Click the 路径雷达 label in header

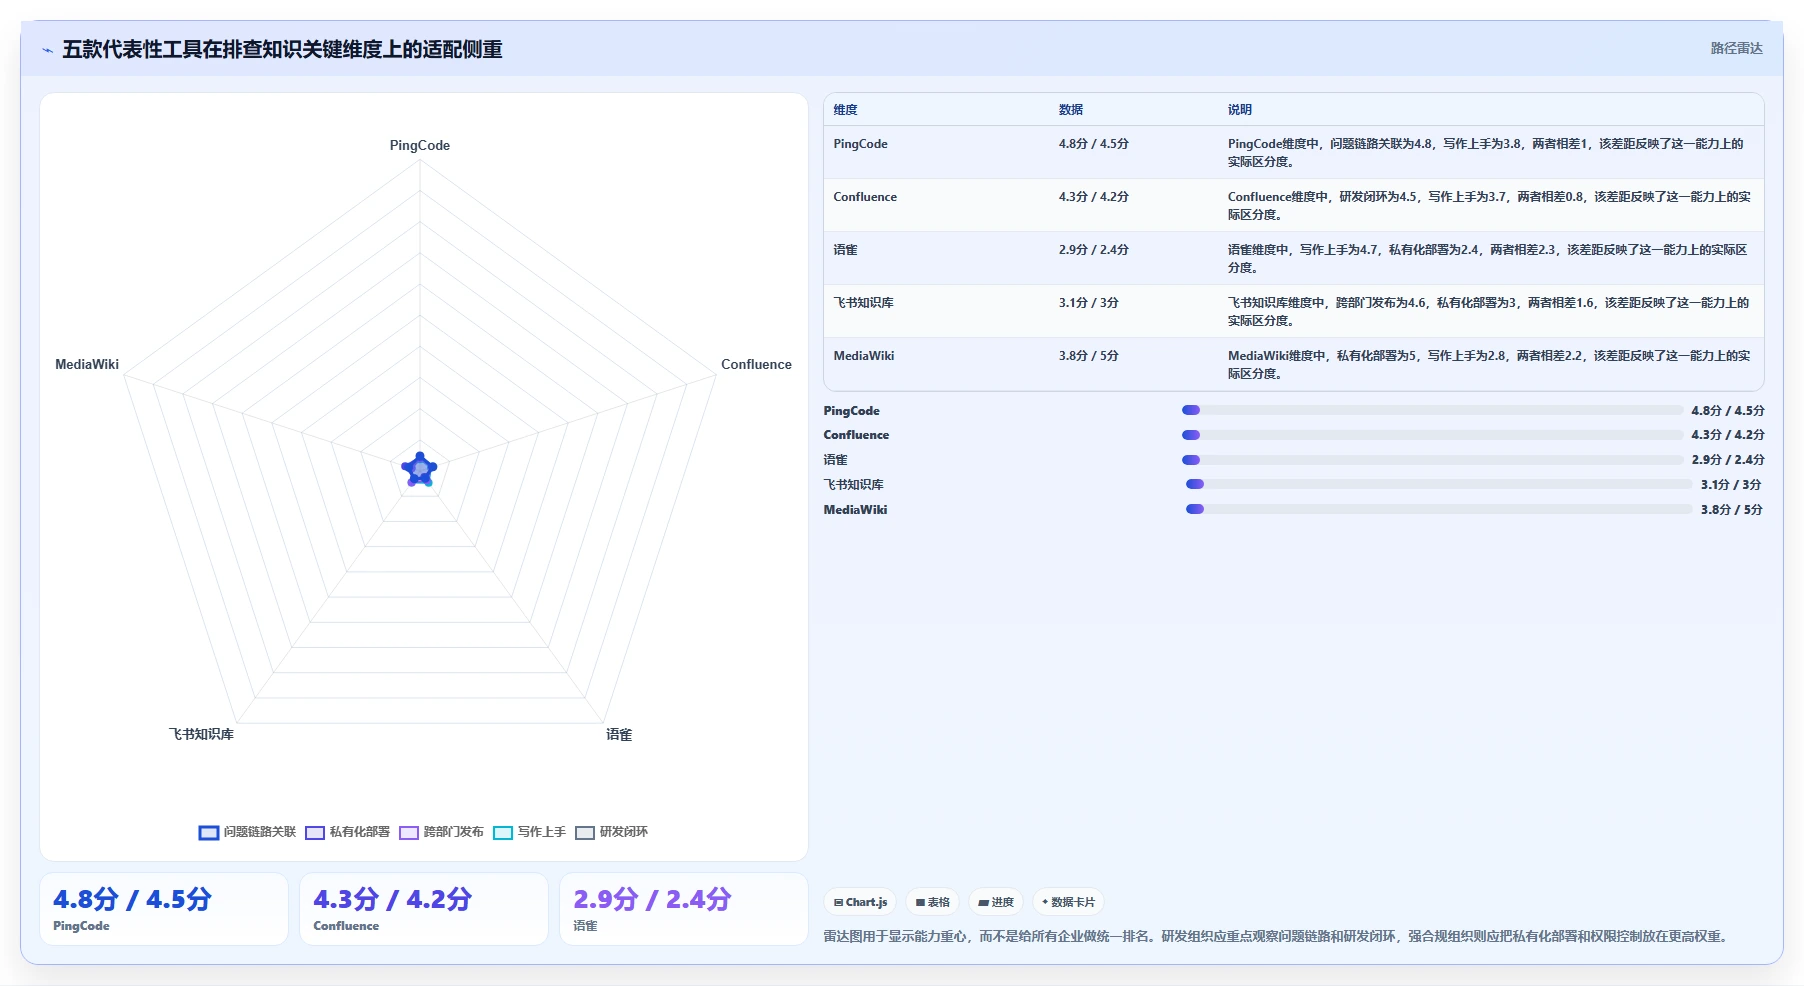click(1736, 48)
